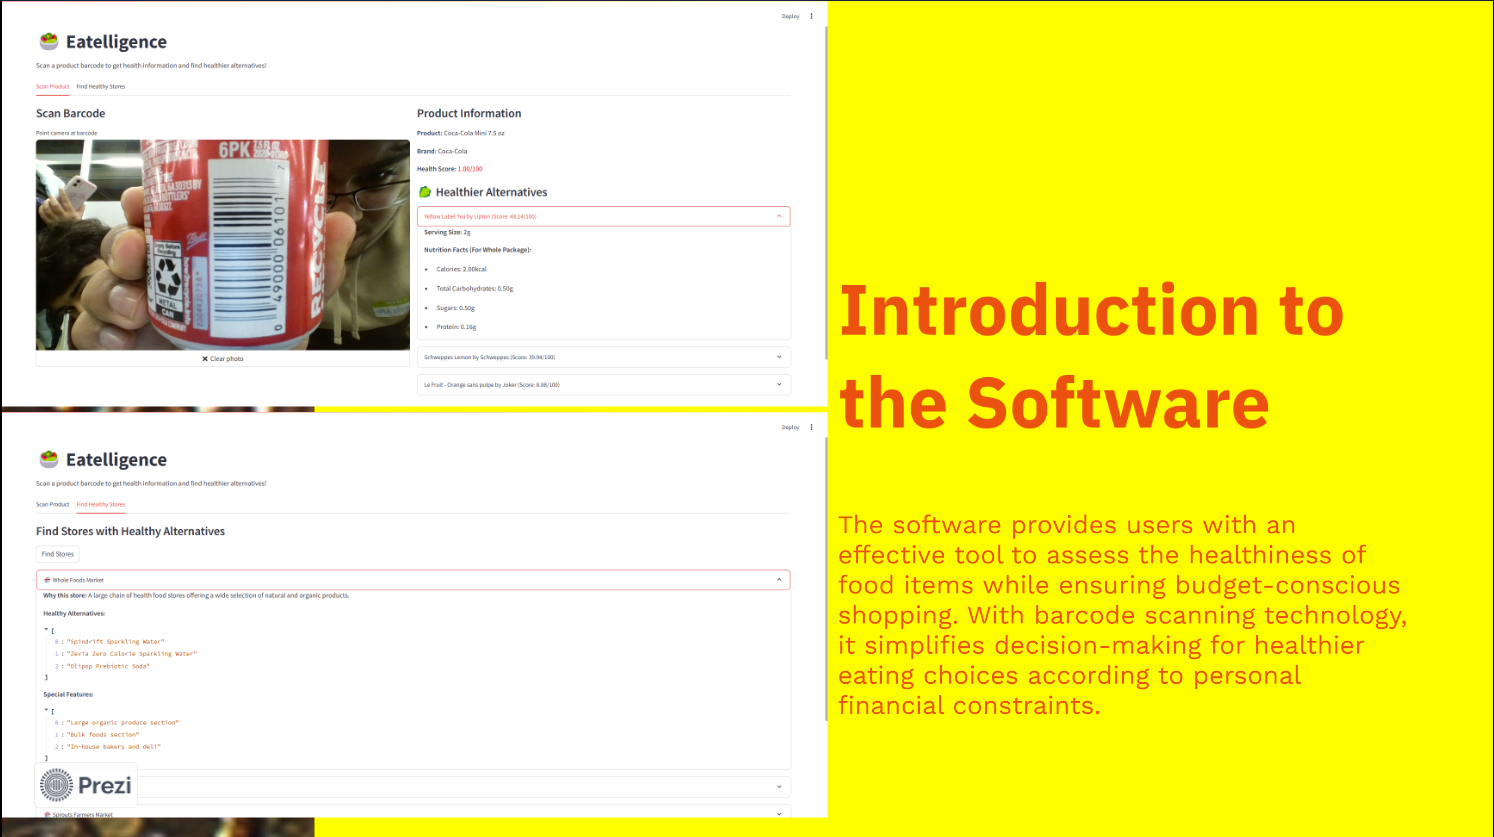This screenshot has height=837, width=1494.
Task: Click the store icon beside Whole Foods Market
Action: pyautogui.click(x=47, y=580)
